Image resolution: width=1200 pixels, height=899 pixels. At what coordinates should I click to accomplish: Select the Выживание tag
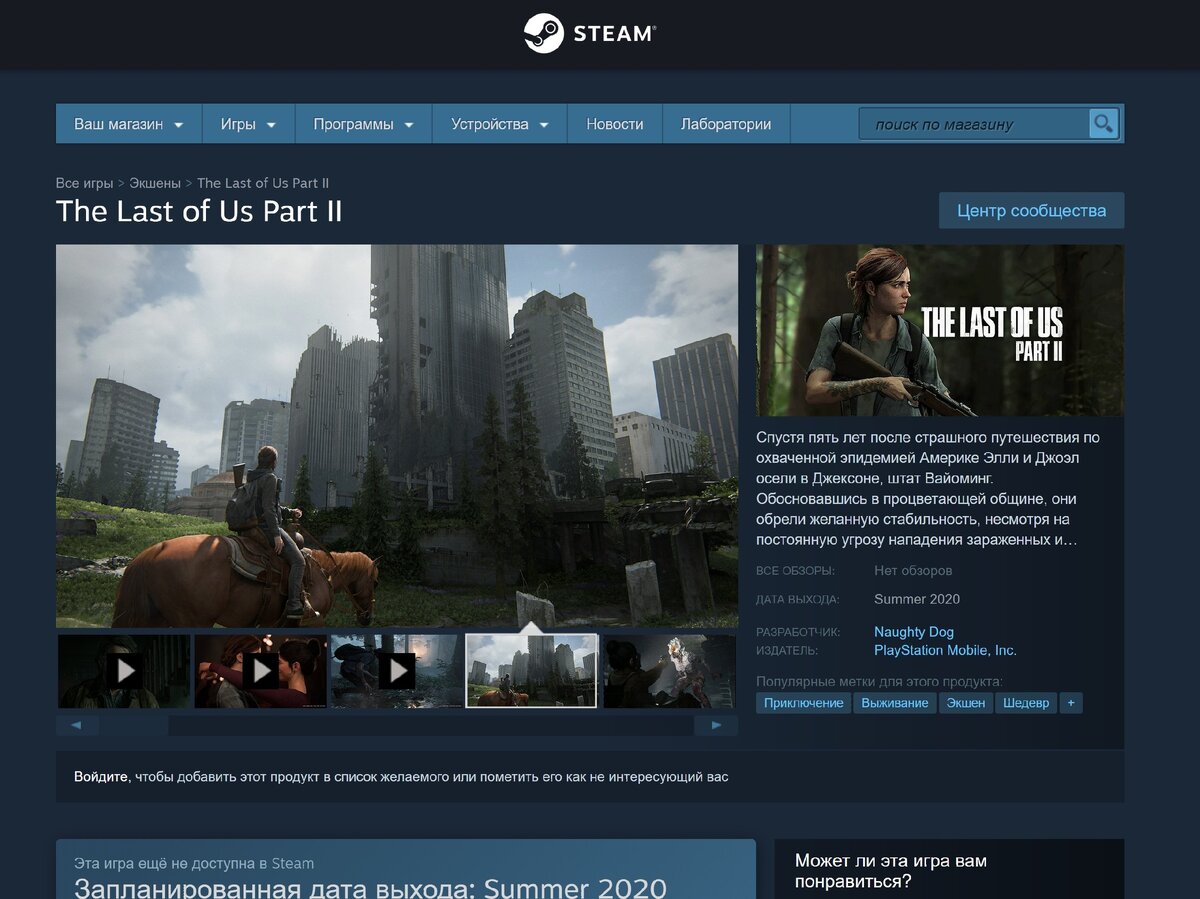[x=895, y=703]
